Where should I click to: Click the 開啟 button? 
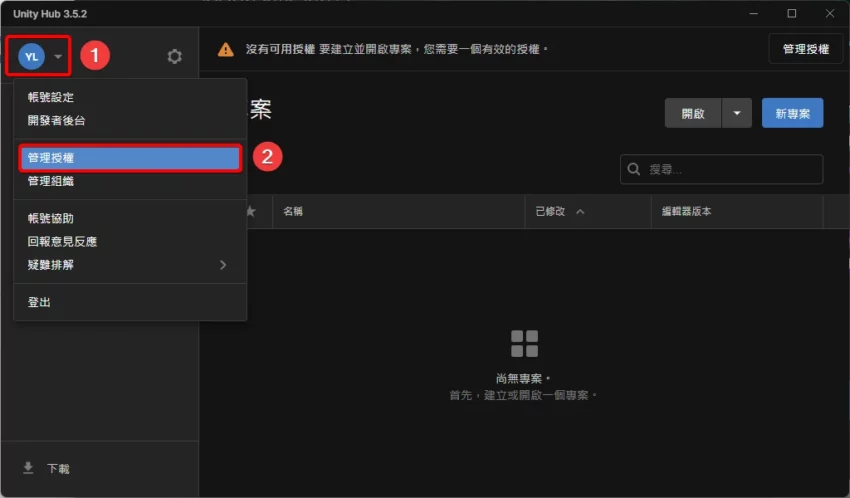click(692, 113)
